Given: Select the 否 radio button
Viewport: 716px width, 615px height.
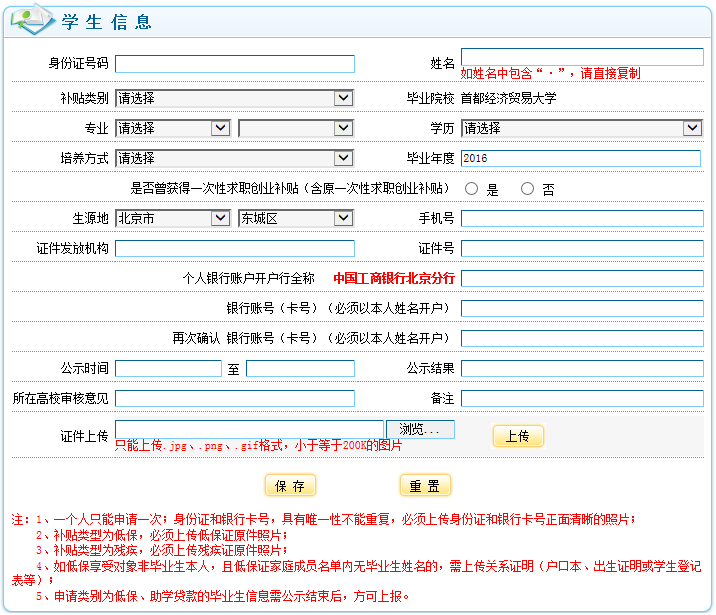Looking at the screenshot, I should 527,189.
